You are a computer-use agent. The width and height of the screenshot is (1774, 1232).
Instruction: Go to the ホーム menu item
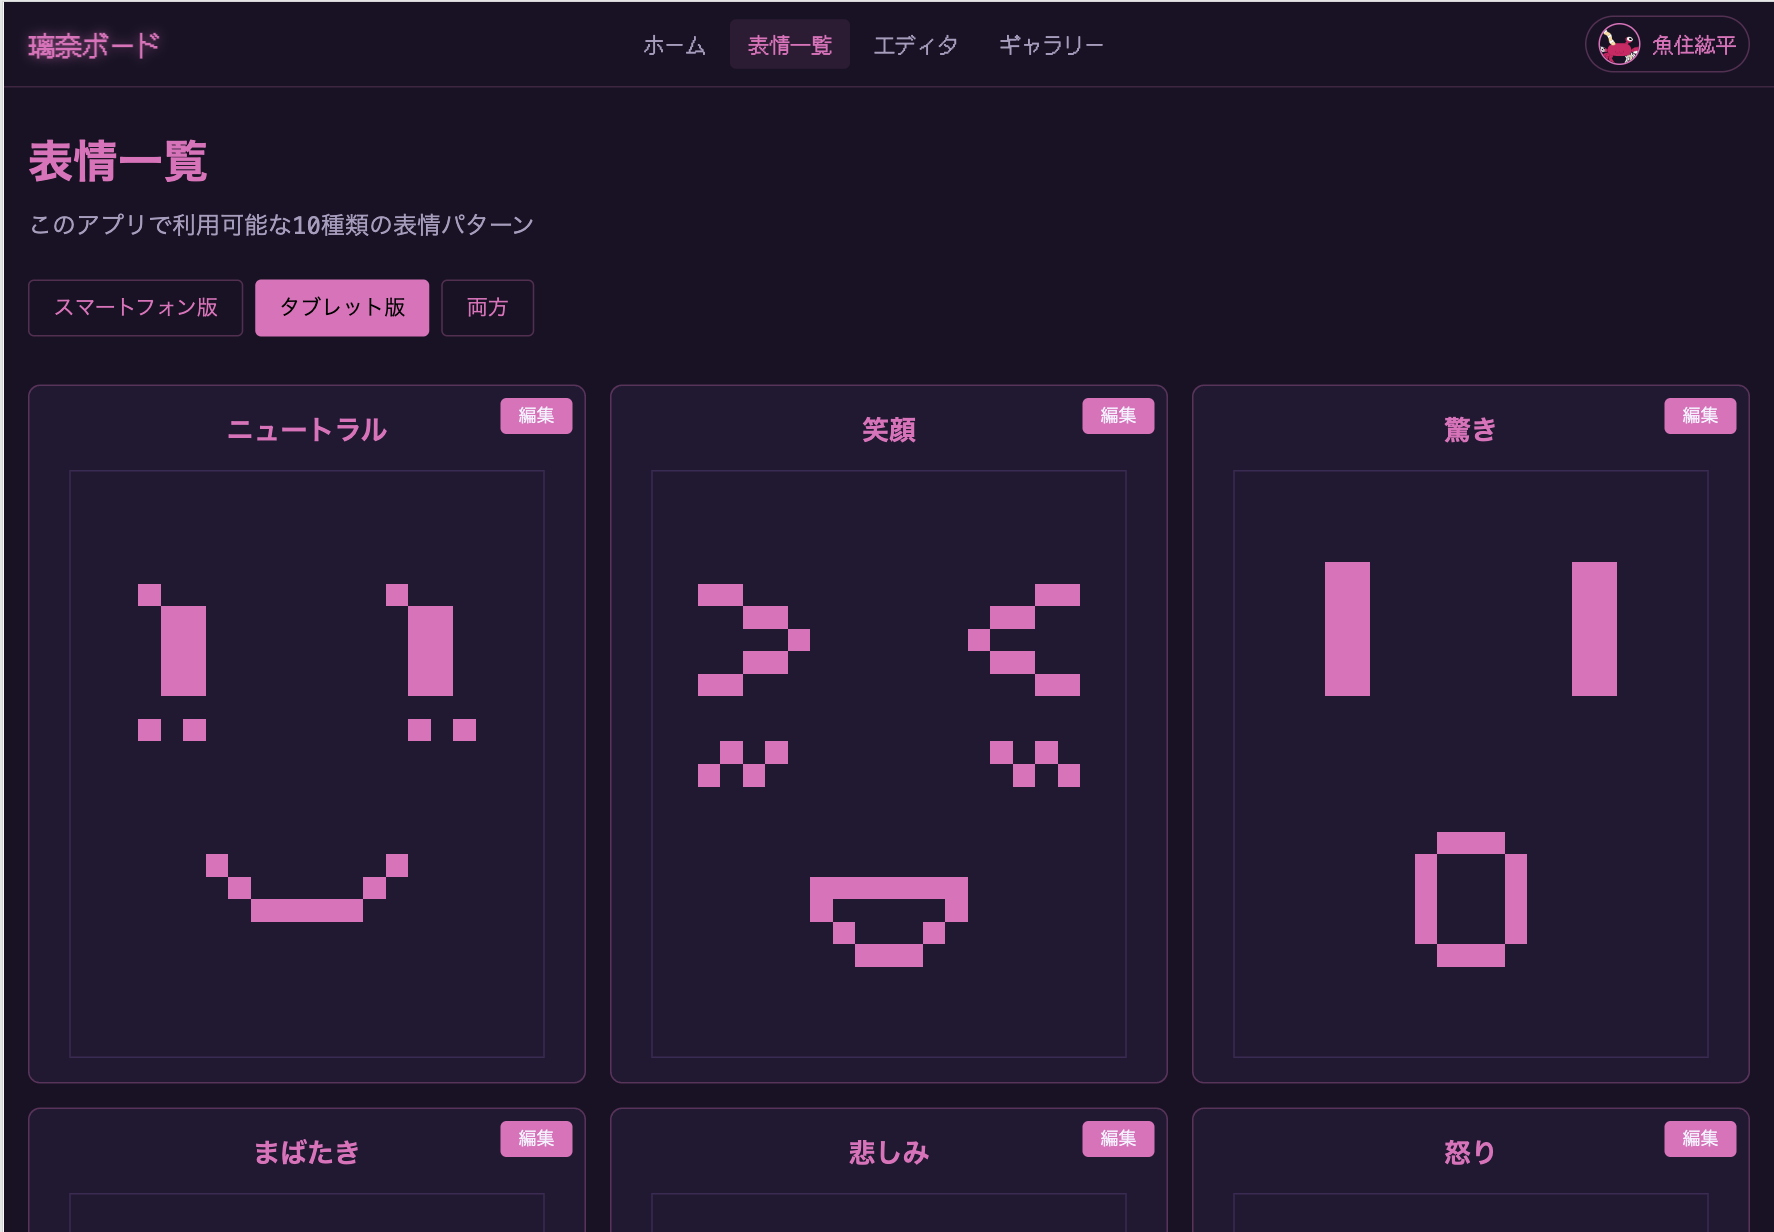pos(674,45)
